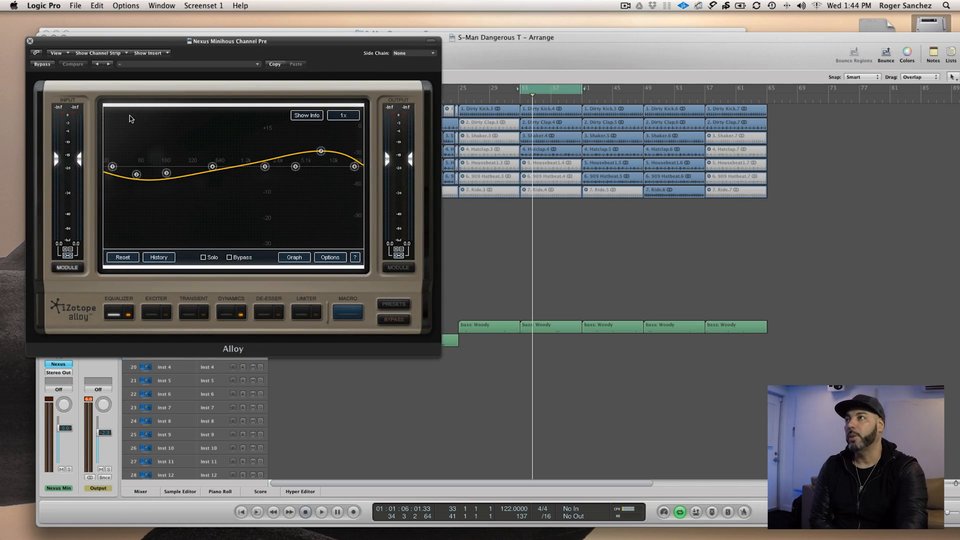
Task: Click the track icon for Inst 8
Action: click(x=146, y=421)
